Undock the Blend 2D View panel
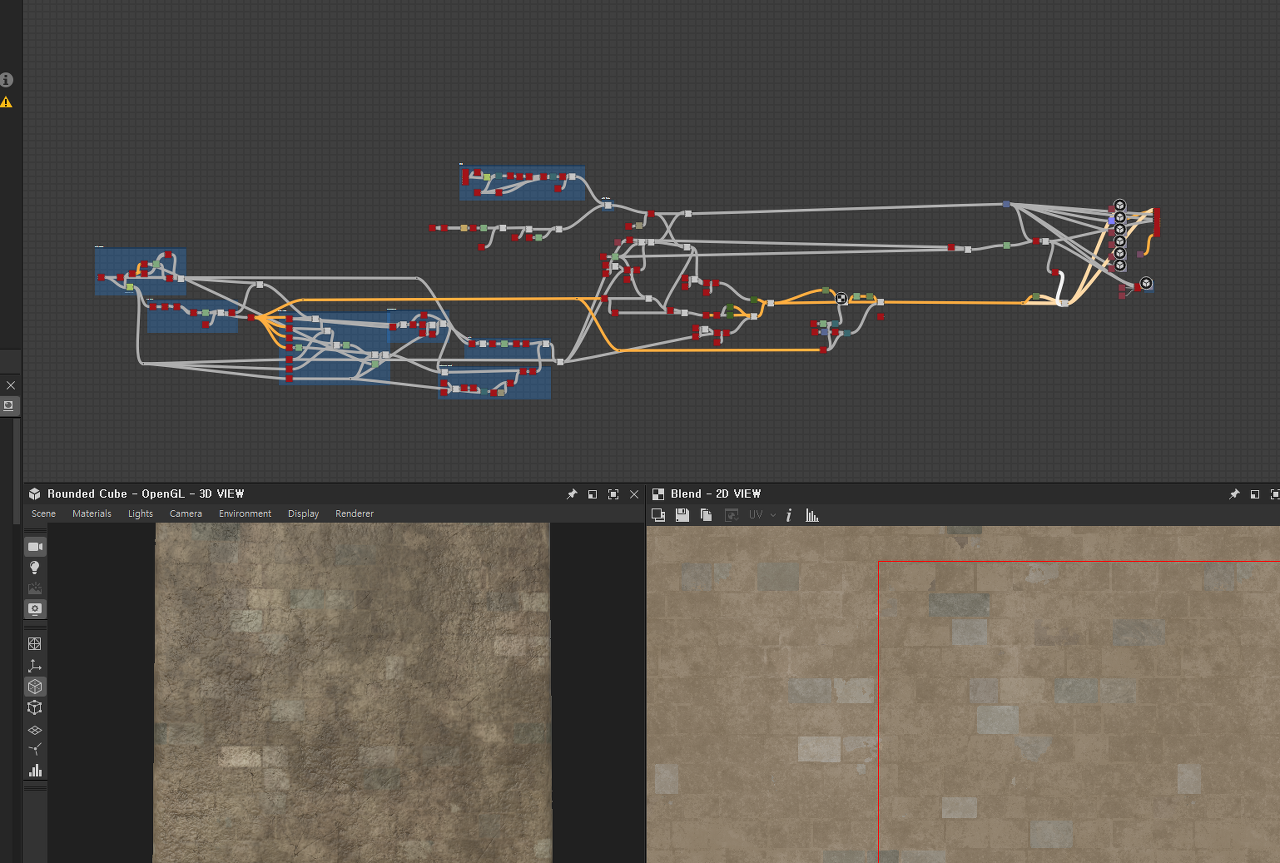The height and width of the screenshot is (863, 1280). (x=1254, y=494)
